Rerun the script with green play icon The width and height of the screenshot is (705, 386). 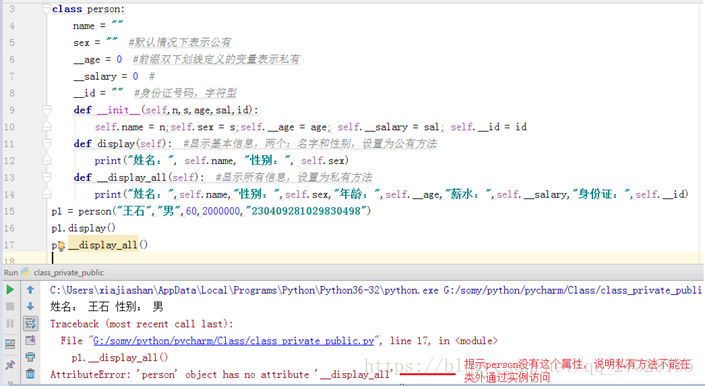point(10,290)
